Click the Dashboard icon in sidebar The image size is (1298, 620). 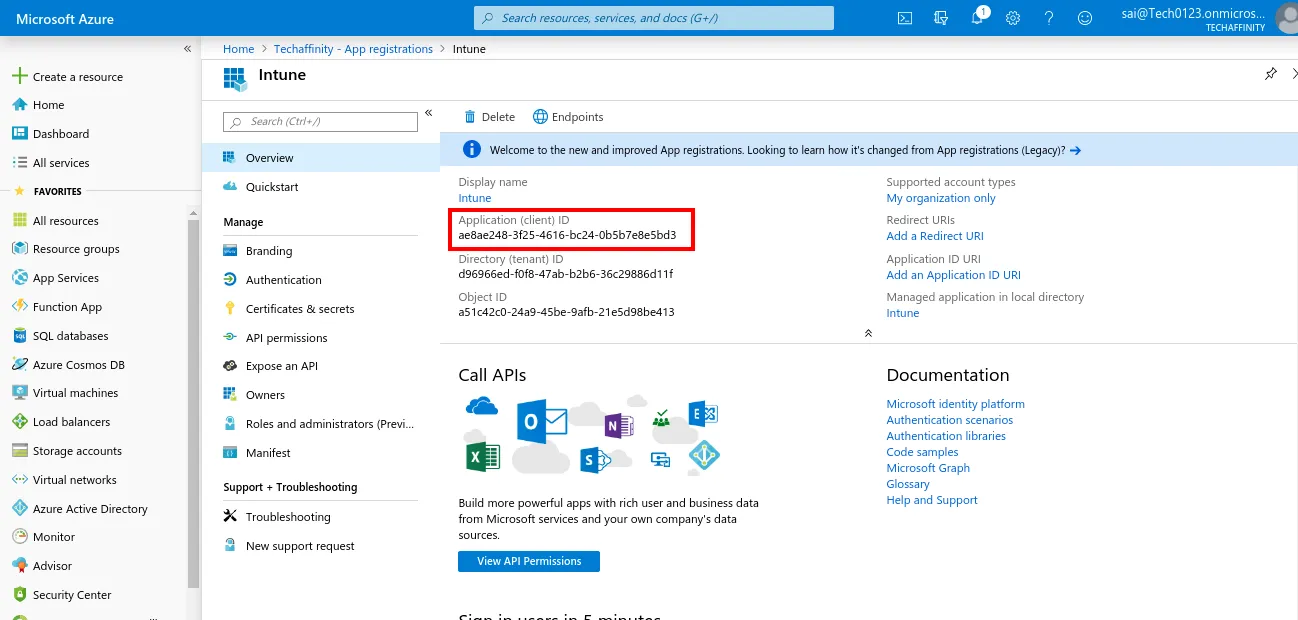(19, 133)
